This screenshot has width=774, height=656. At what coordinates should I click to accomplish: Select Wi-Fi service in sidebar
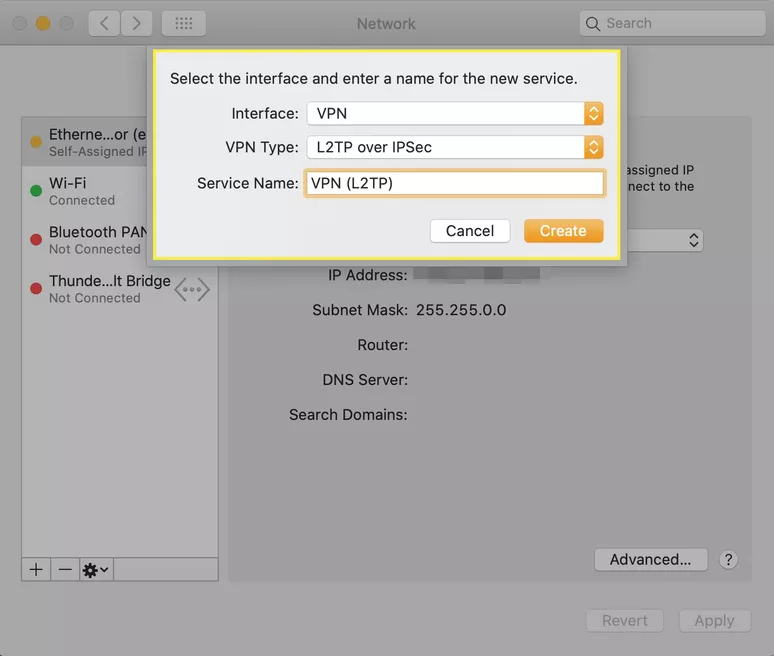click(84, 191)
